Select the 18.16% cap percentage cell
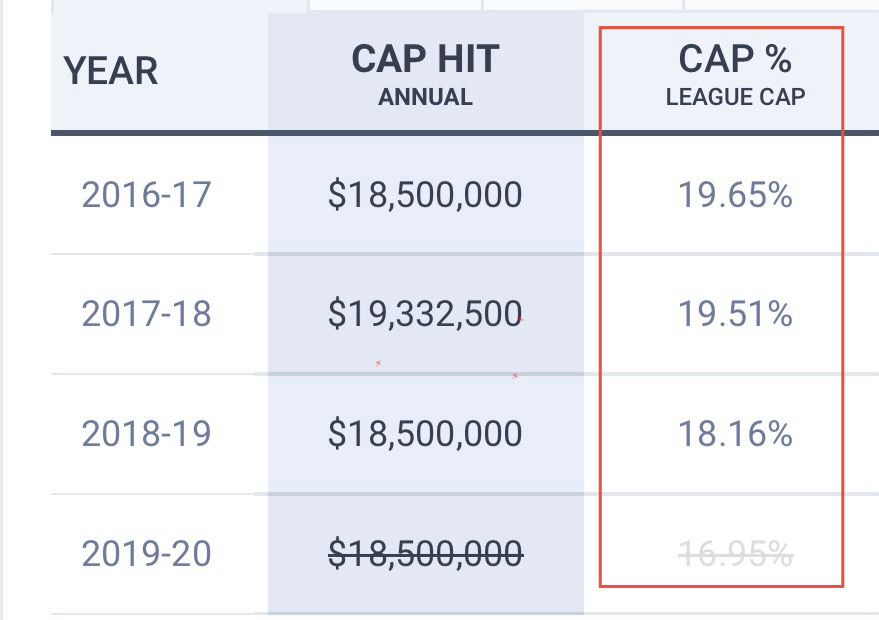The image size is (879, 620). point(735,434)
